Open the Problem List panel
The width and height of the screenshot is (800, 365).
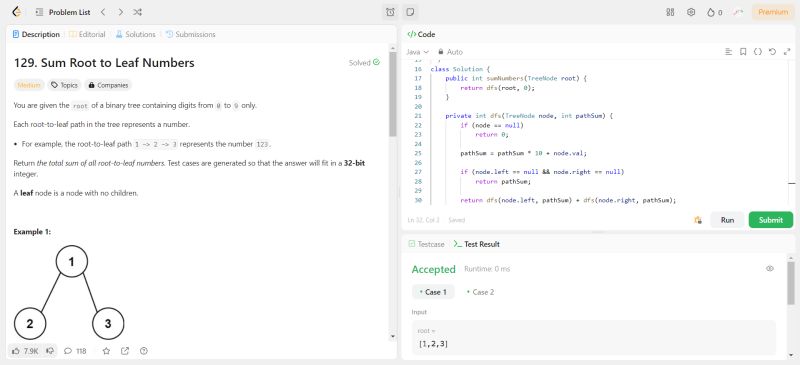(63, 12)
